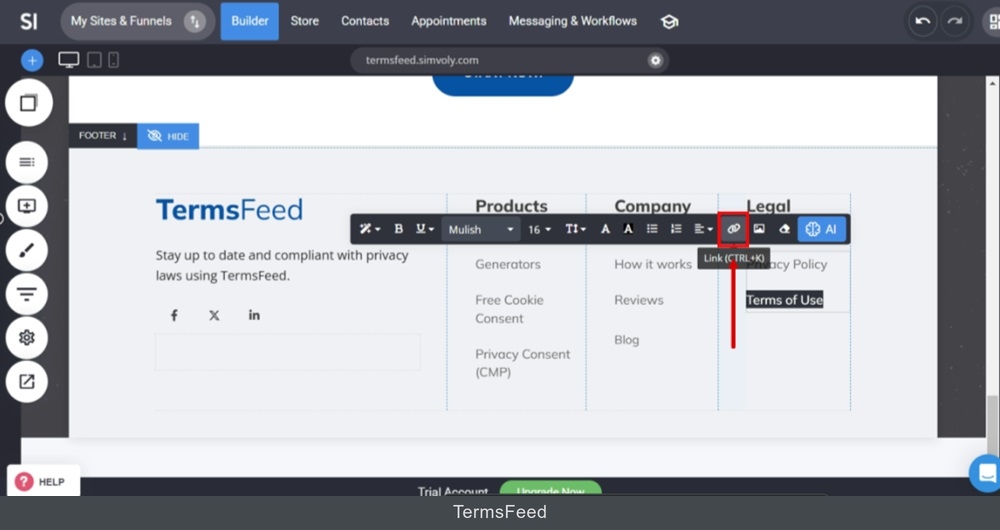1000x530 pixels.
Task: Open the filter lines sidebar icon
Action: (x=27, y=294)
